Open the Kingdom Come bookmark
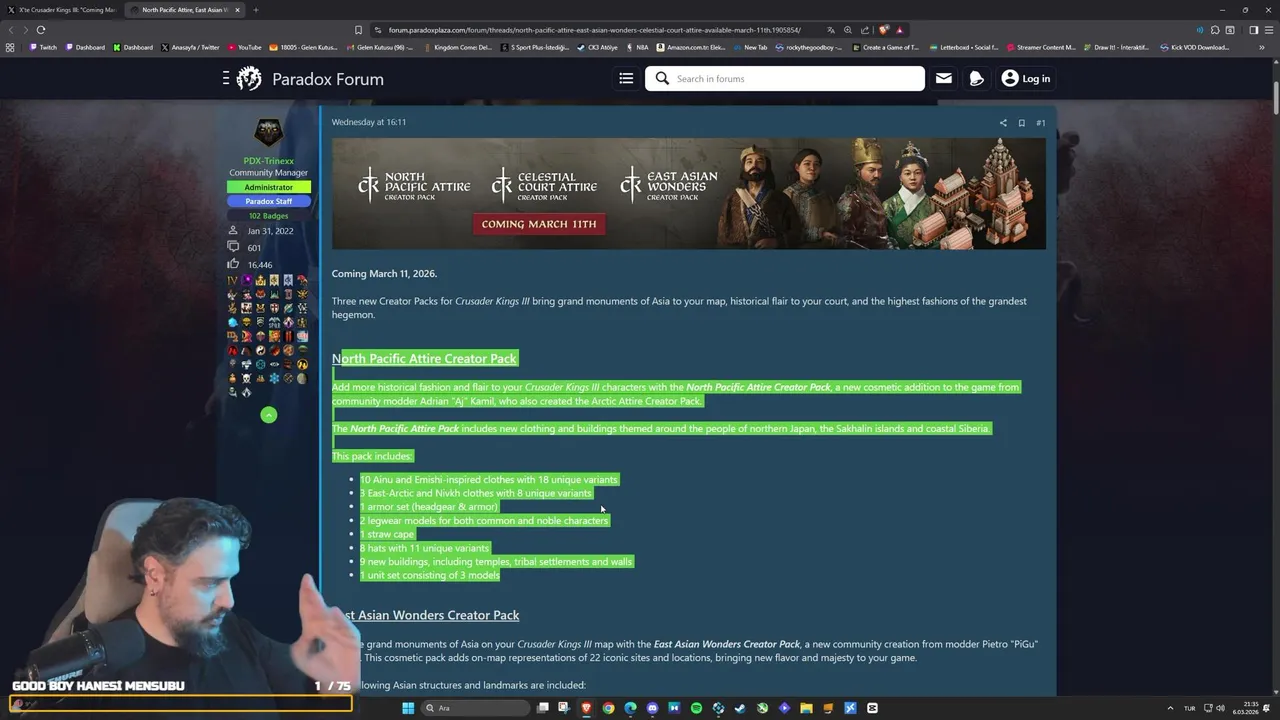 [458, 47]
